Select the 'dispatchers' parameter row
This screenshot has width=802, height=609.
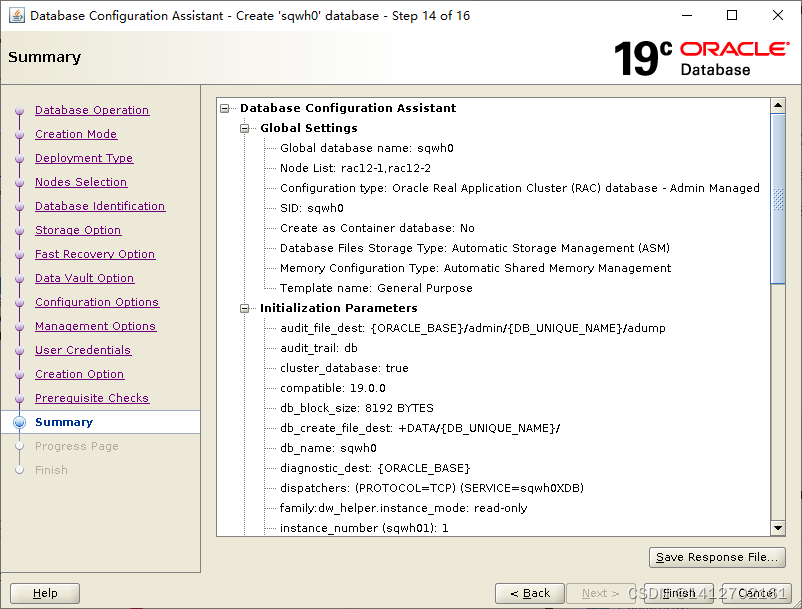click(x=432, y=488)
